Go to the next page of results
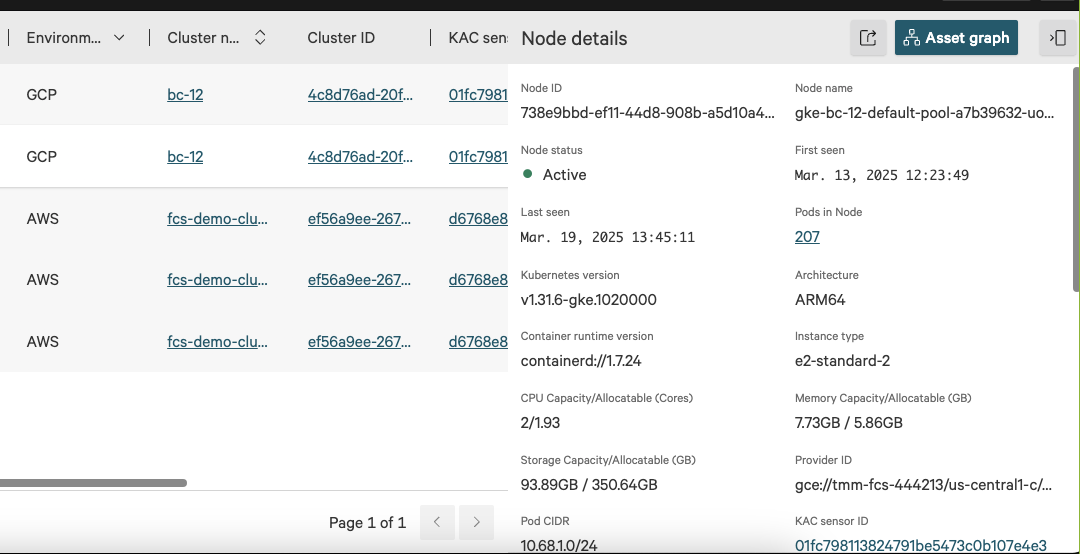Screen dimensions: 1080x554 click(x=476, y=522)
